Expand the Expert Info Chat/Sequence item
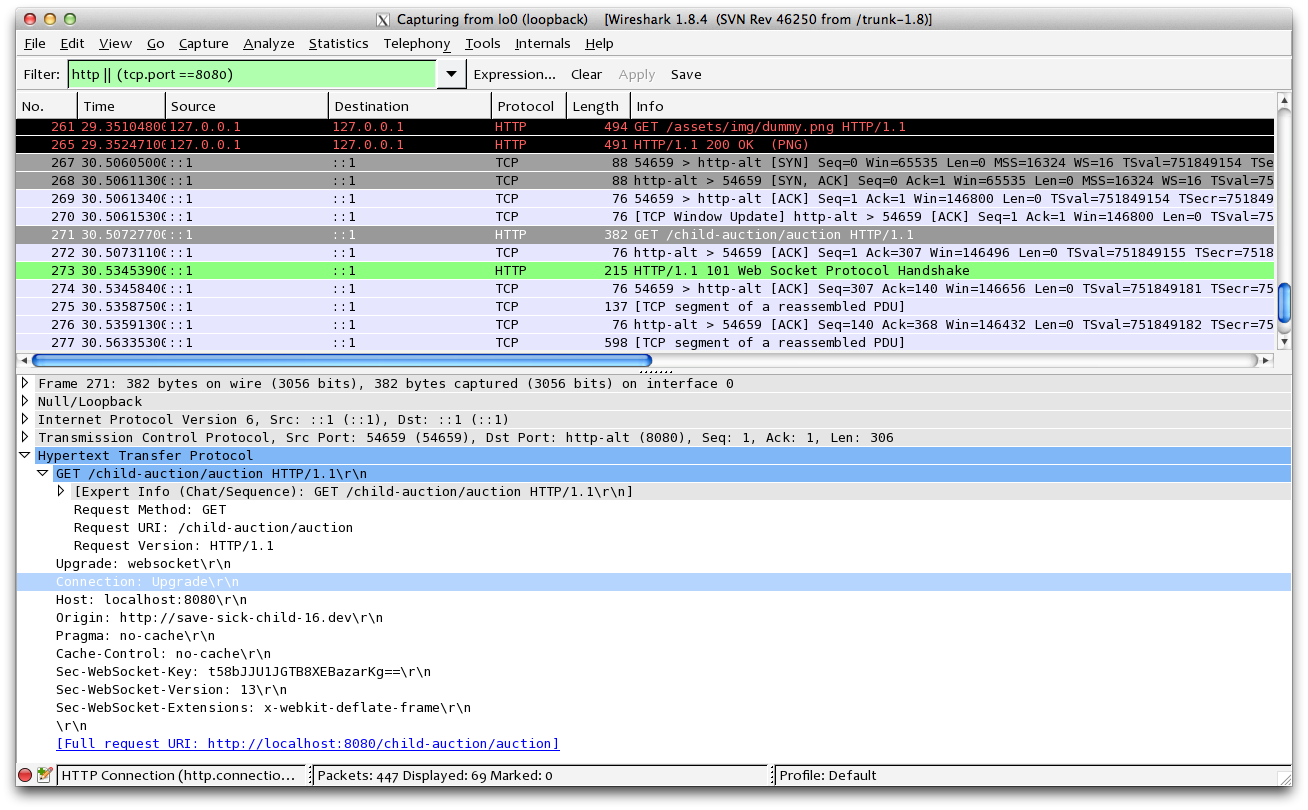1308x810 pixels. (61, 492)
